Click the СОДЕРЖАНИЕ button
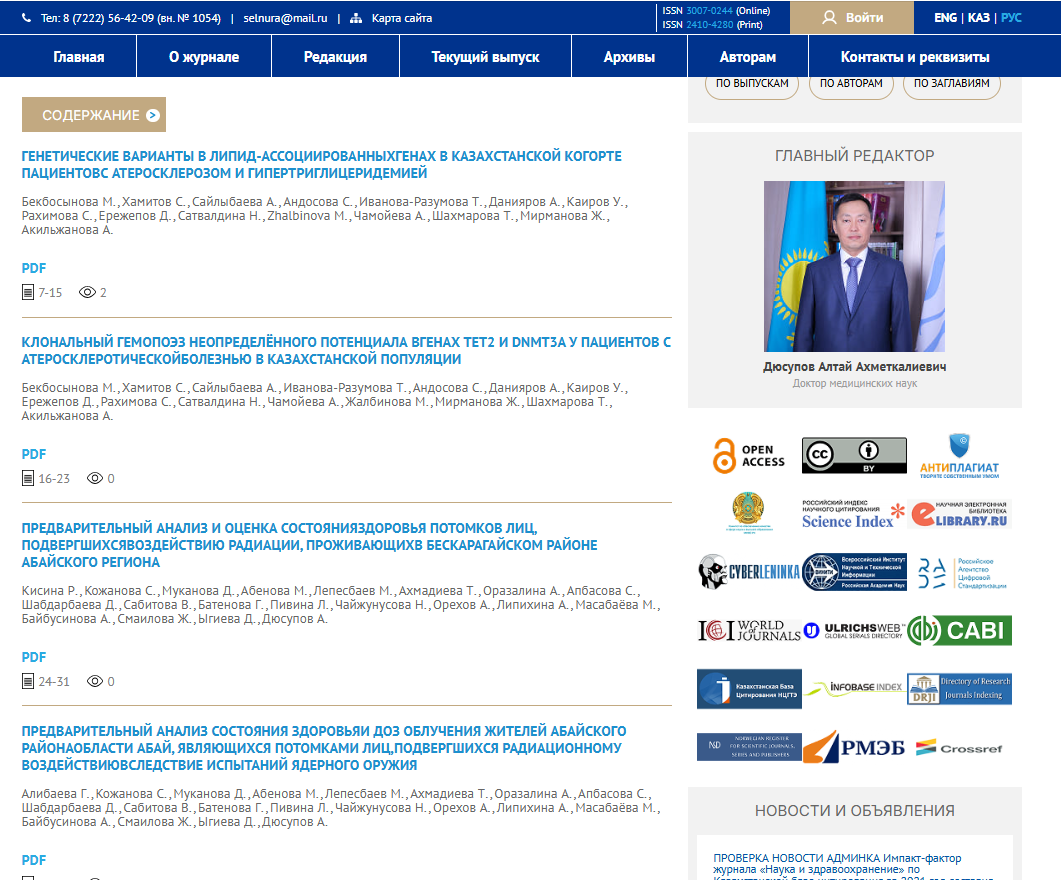 click(94, 115)
